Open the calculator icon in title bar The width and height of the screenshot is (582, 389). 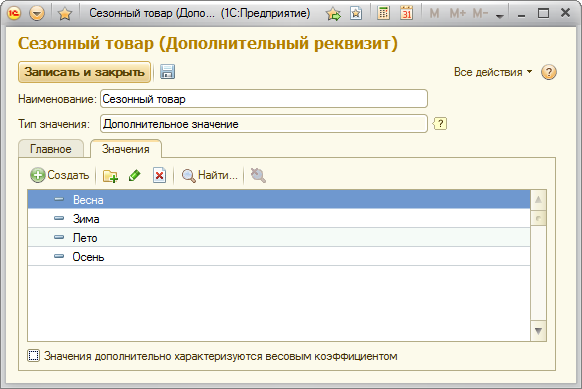click(383, 13)
